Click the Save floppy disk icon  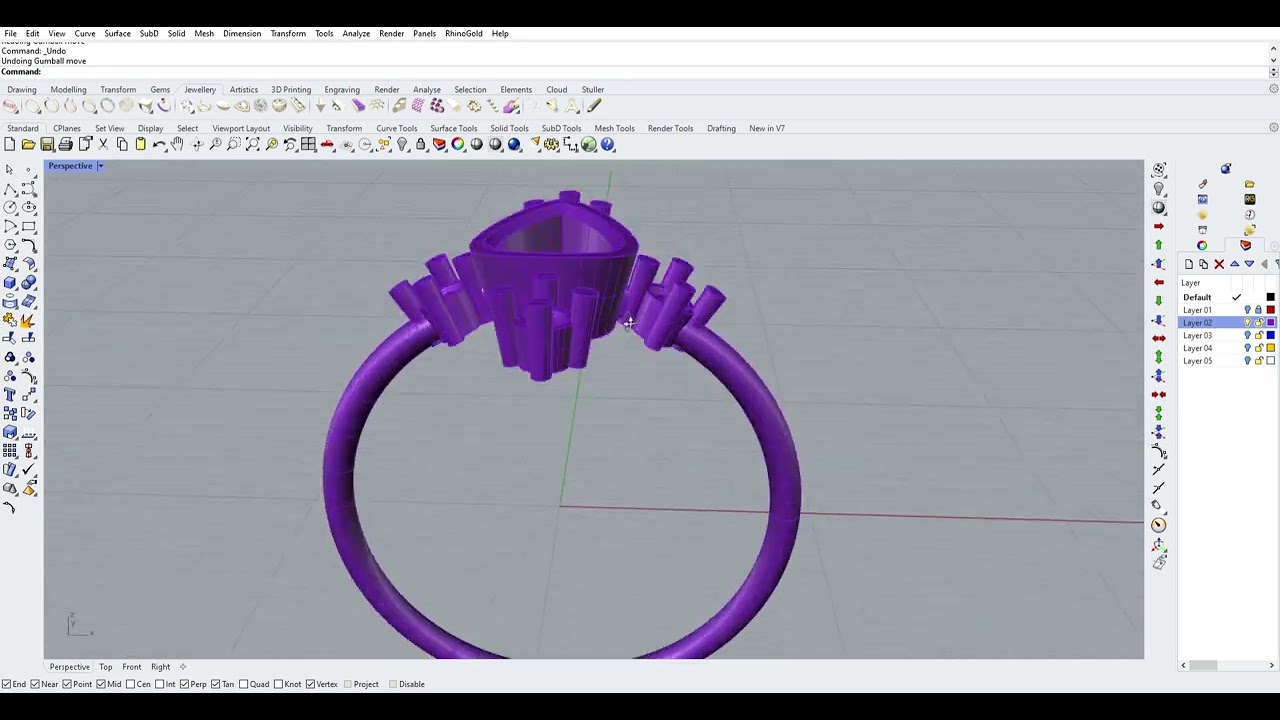pyautogui.click(x=47, y=145)
